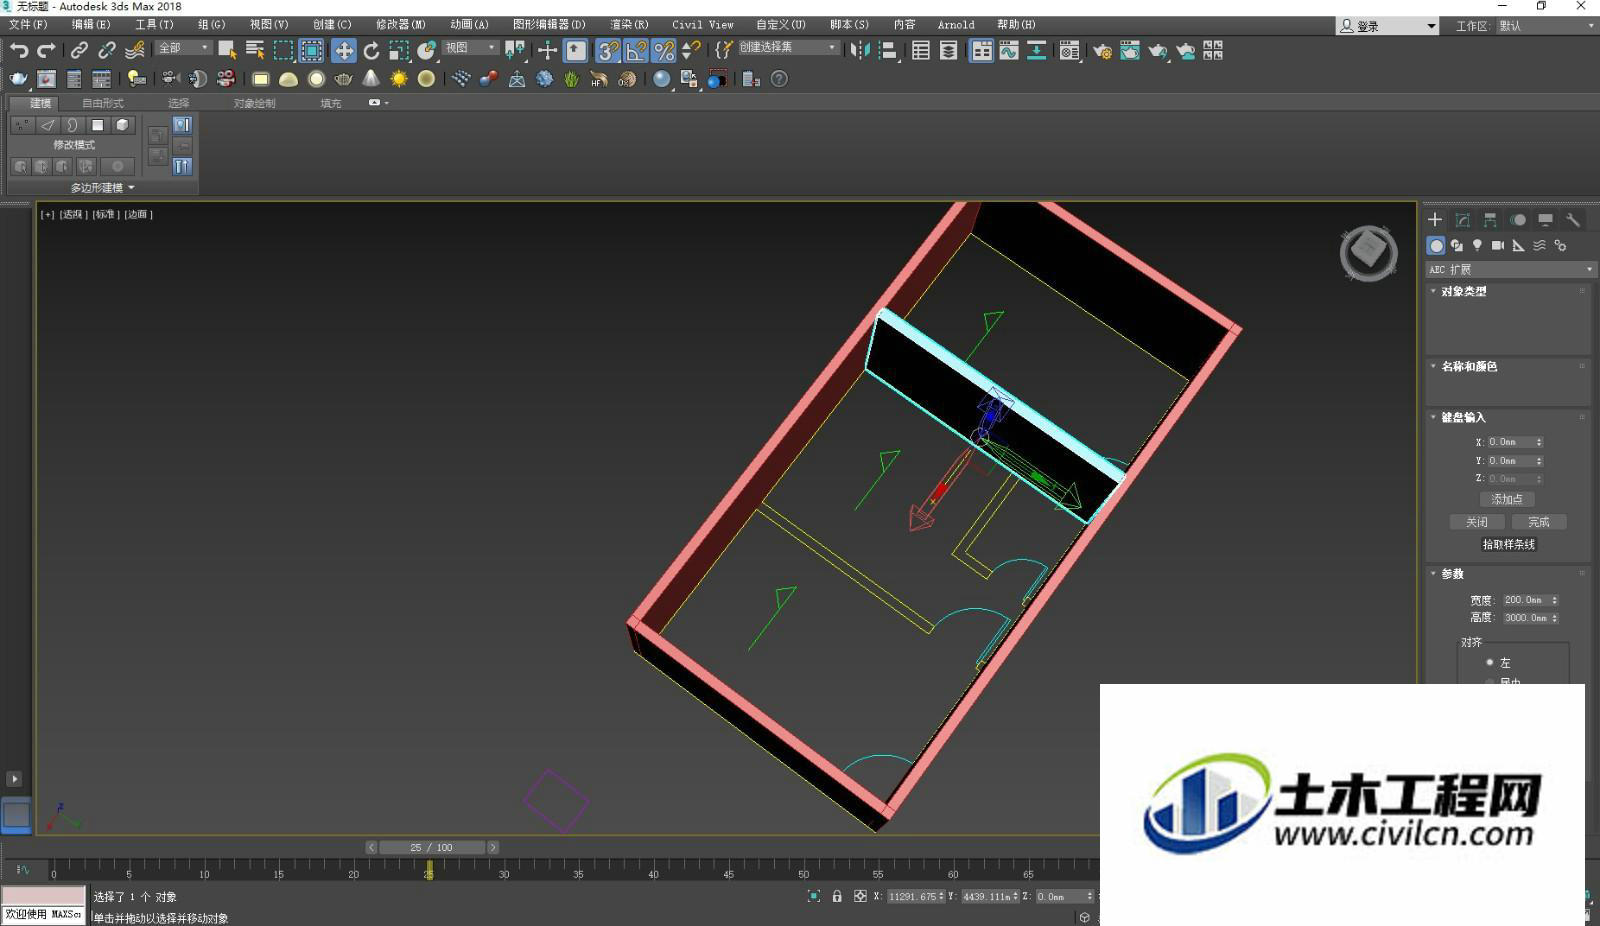The width and height of the screenshot is (1600, 926).
Task: Toggle the 3D Snaps button
Action: tap(608, 50)
